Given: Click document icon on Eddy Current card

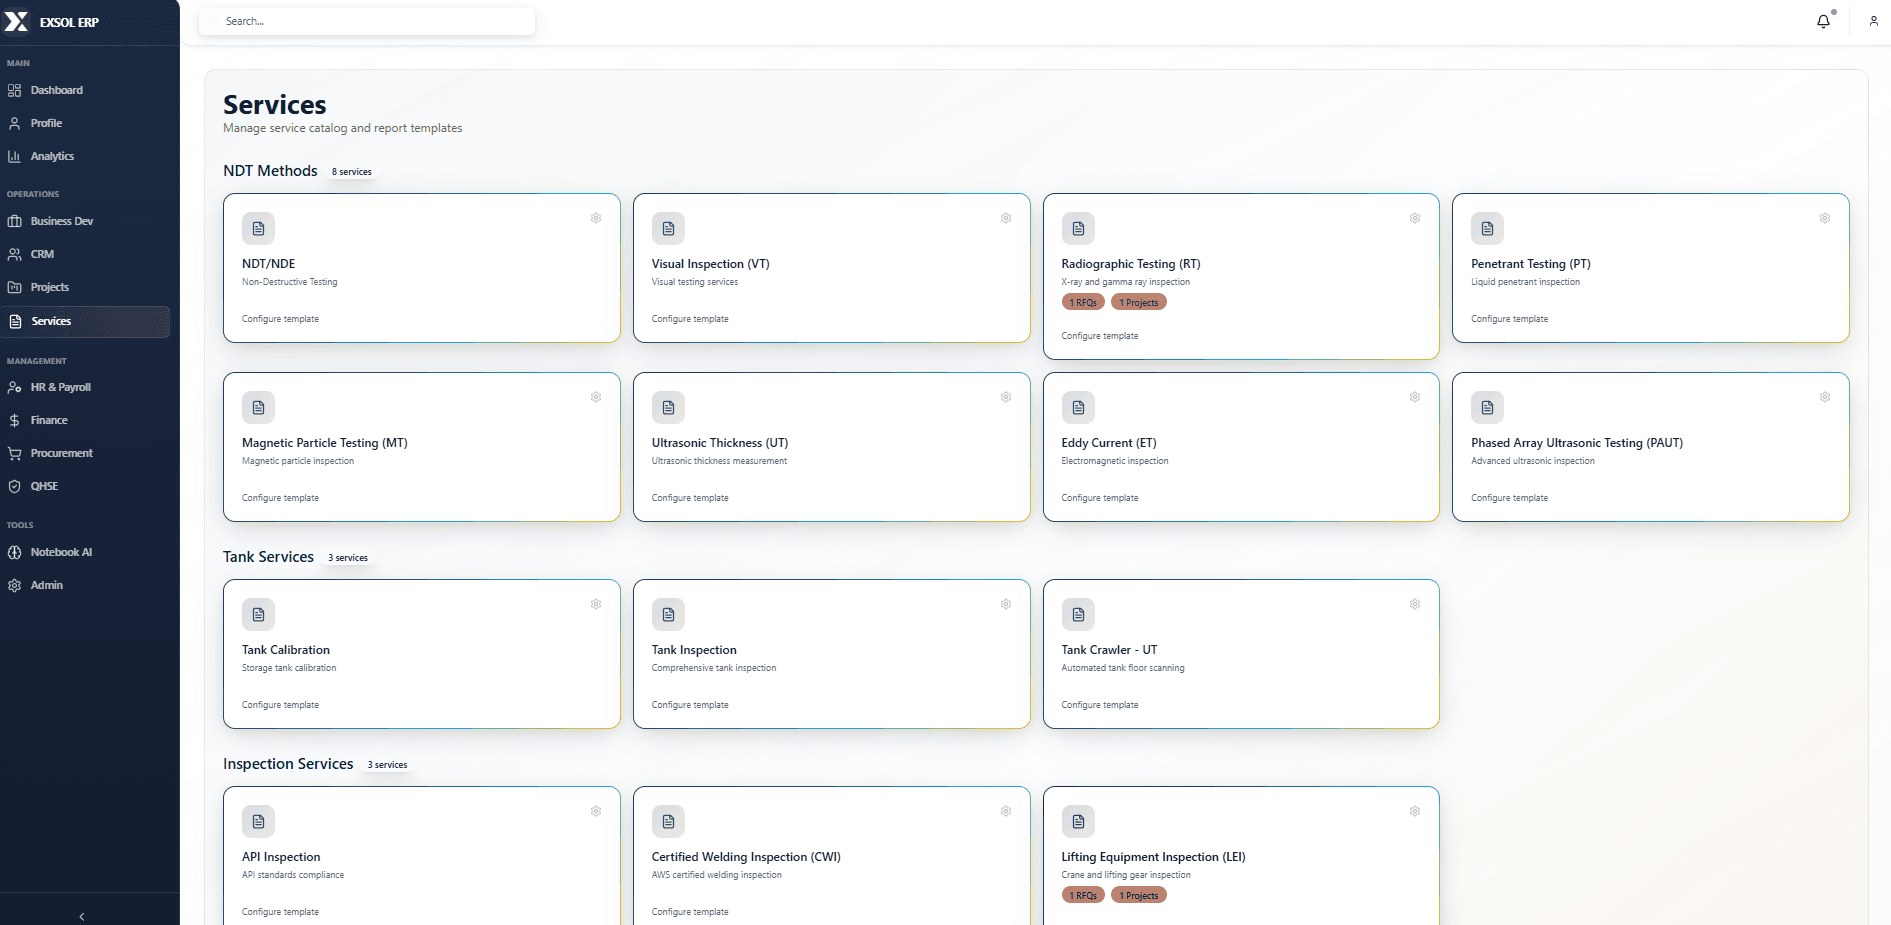Looking at the screenshot, I should point(1078,408).
